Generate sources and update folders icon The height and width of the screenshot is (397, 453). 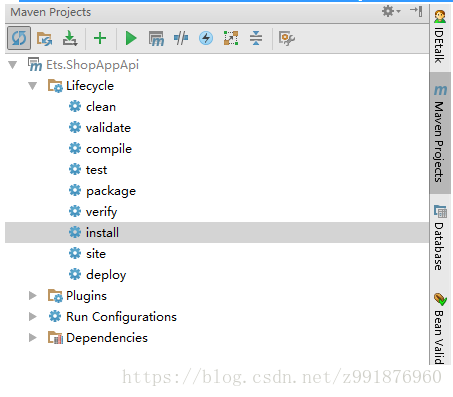(44, 39)
